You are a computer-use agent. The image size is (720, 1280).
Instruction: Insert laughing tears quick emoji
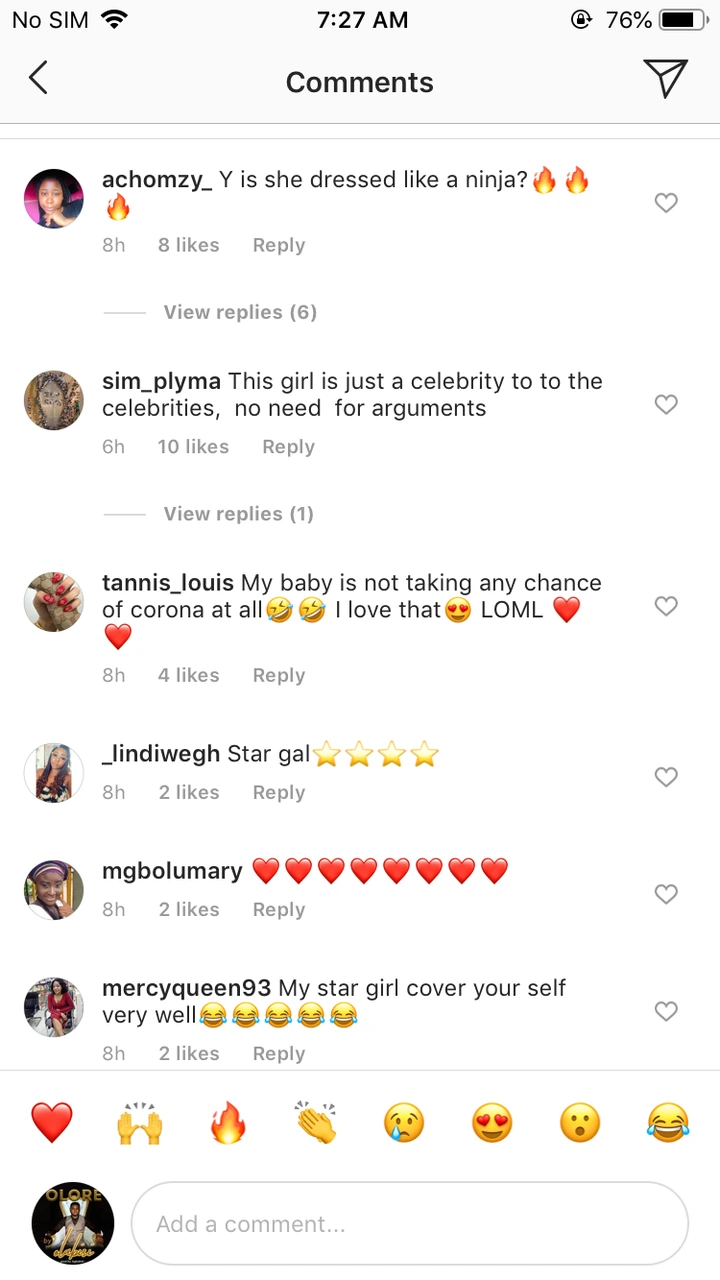tap(668, 1123)
